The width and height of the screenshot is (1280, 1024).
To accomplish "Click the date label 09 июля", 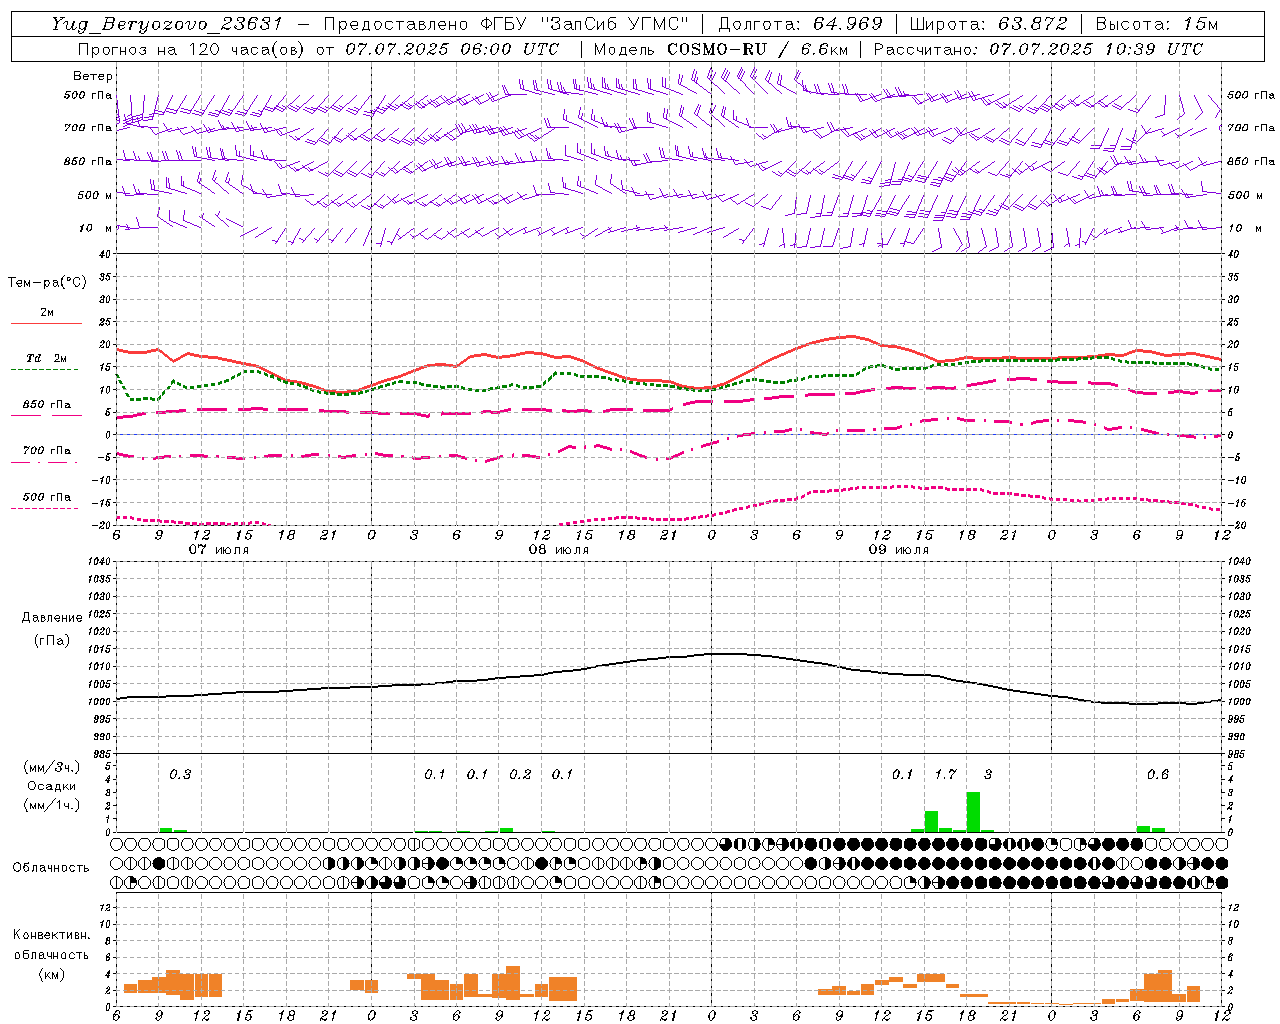I will (x=899, y=550).
